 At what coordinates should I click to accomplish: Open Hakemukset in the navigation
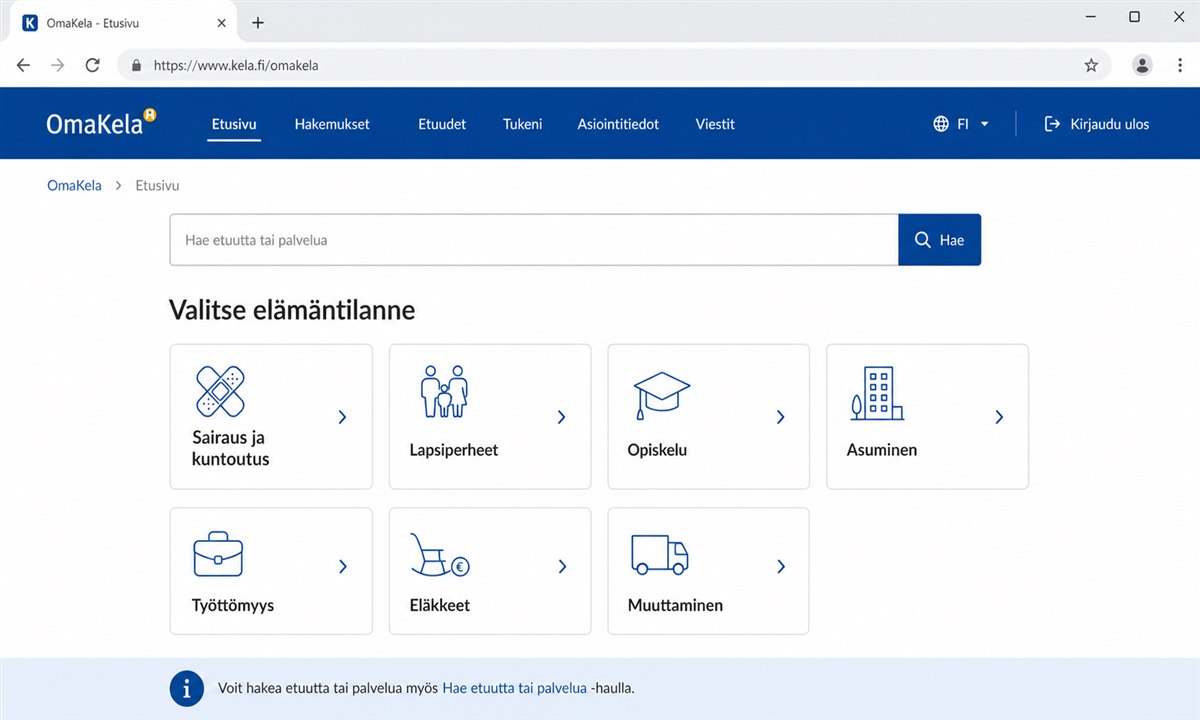tap(332, 124)
